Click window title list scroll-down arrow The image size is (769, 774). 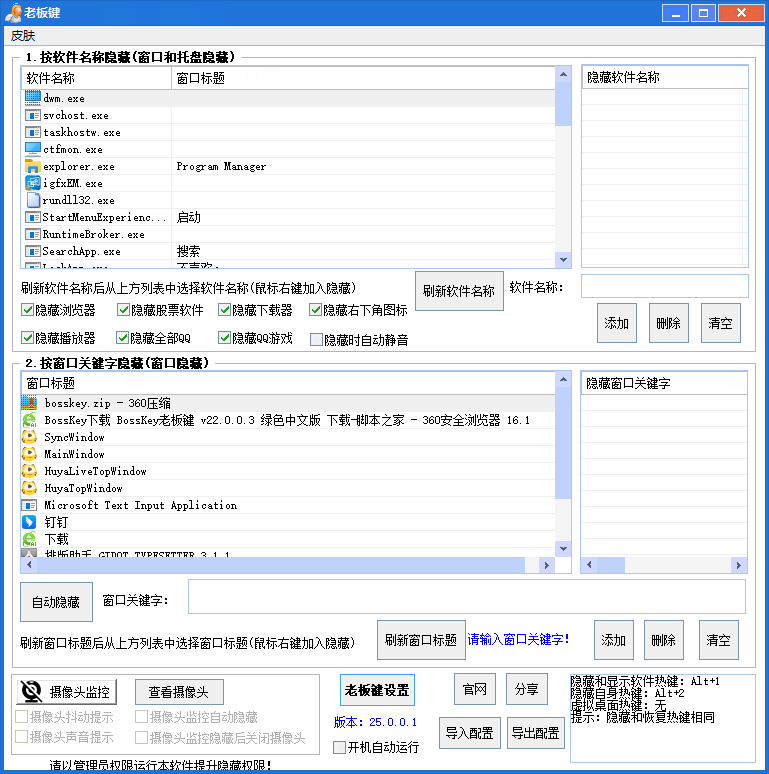(563, 548)
